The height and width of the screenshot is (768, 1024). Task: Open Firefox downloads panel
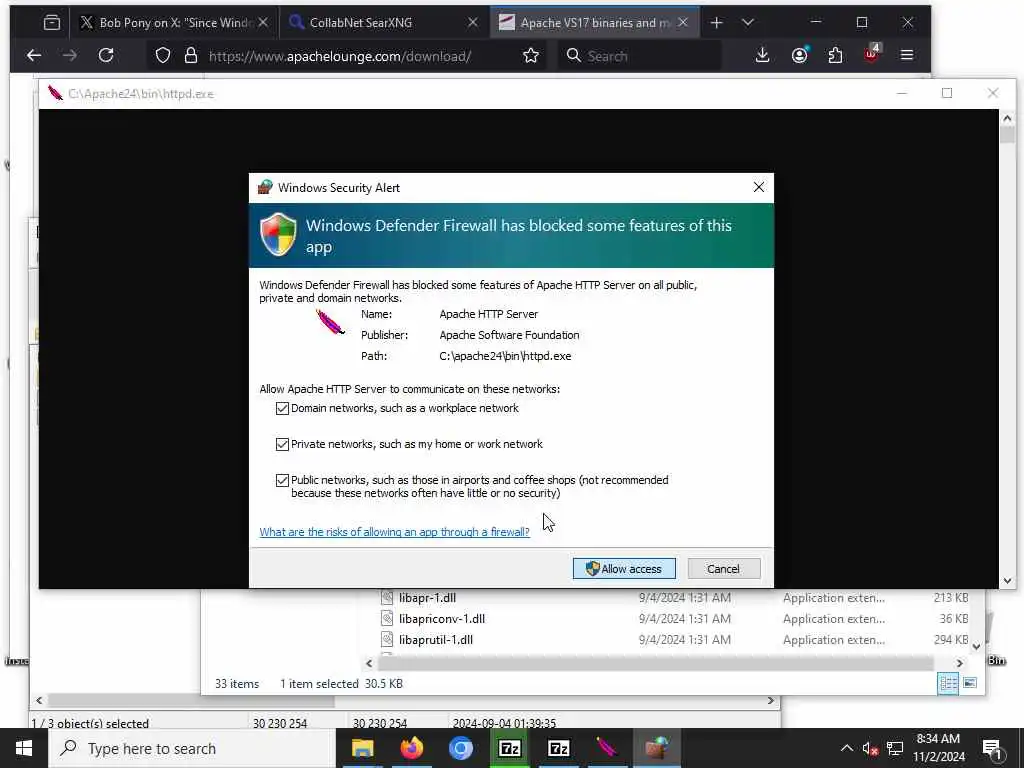pos(762,56)
